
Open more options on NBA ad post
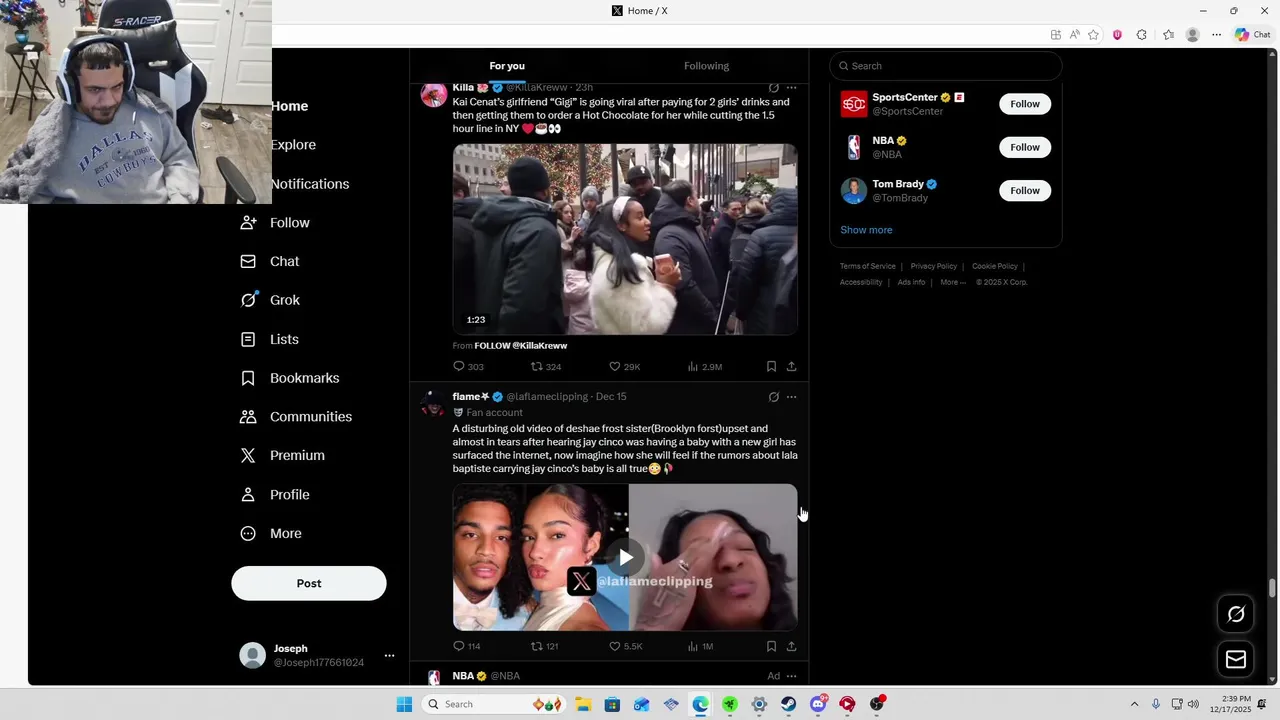[791, 676]
